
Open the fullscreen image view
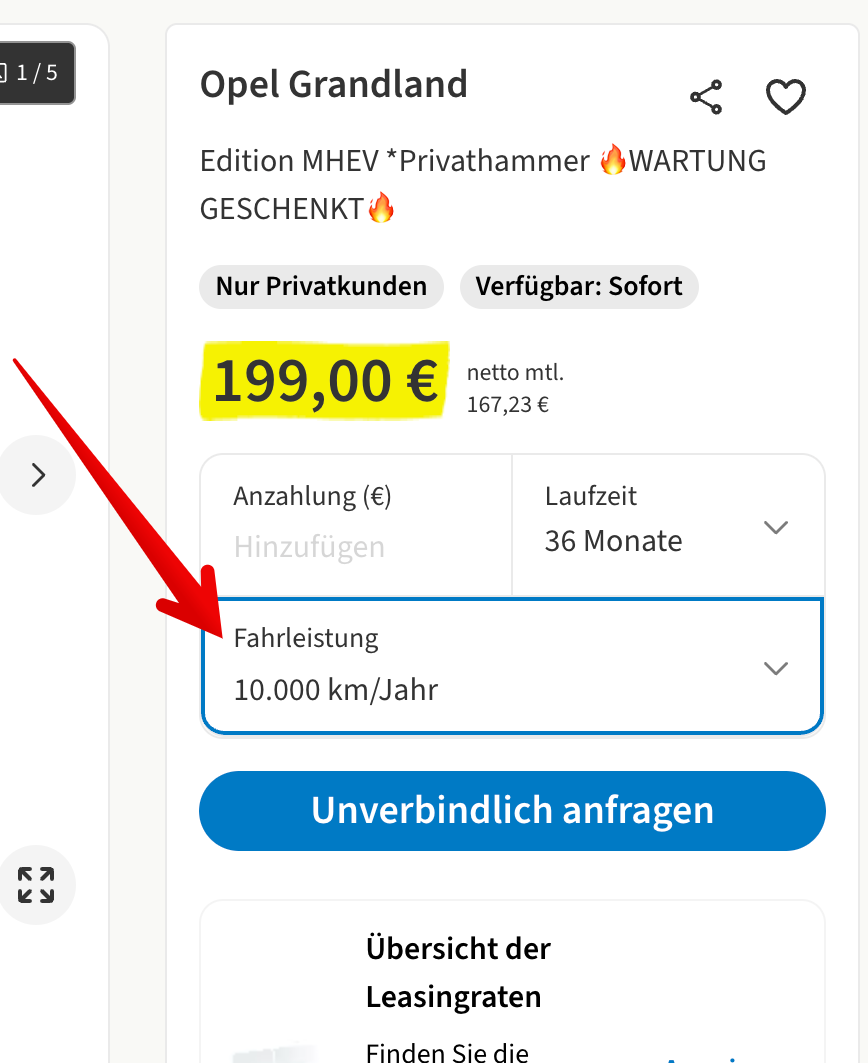tap(36, 885)
